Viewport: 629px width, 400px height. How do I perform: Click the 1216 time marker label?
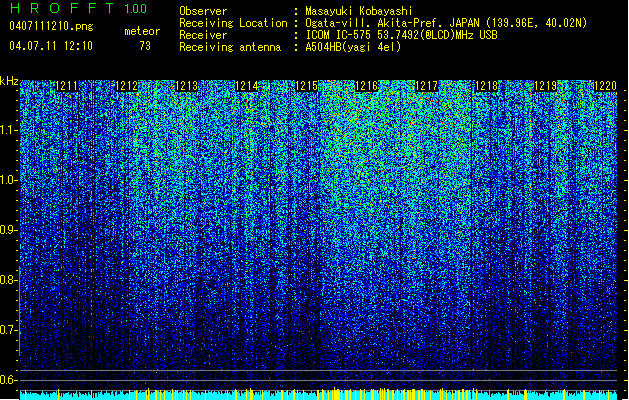click(x=366, y=86)
